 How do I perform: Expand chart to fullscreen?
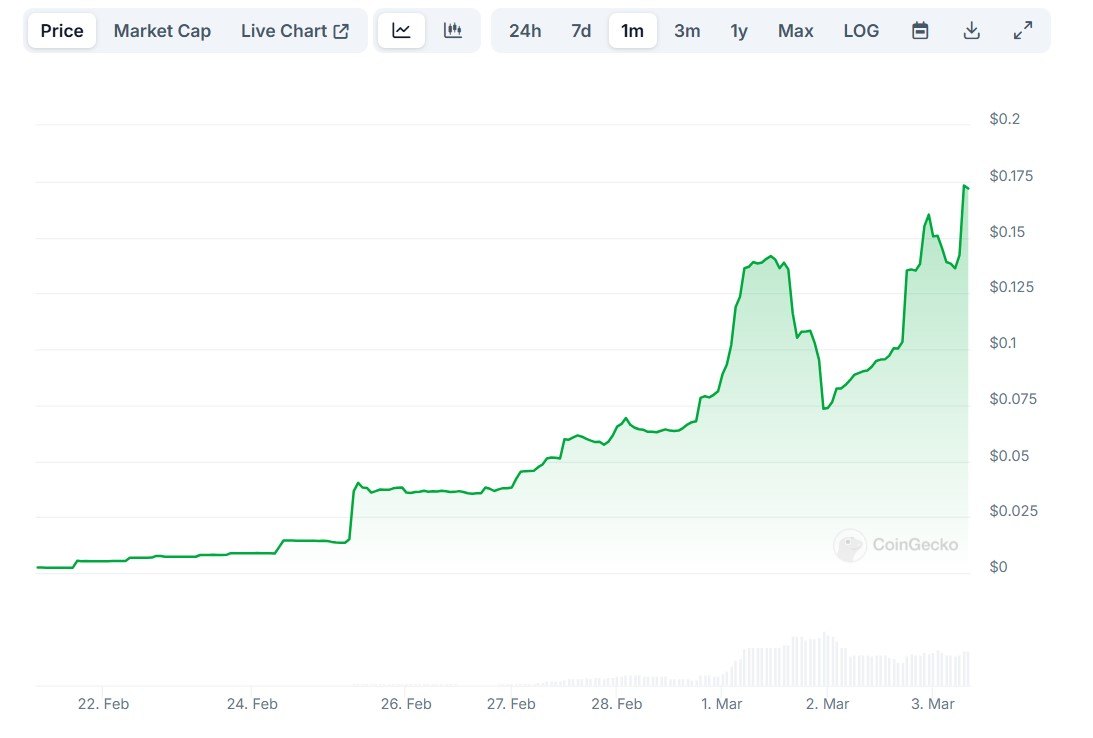[x=1023, y=31]
